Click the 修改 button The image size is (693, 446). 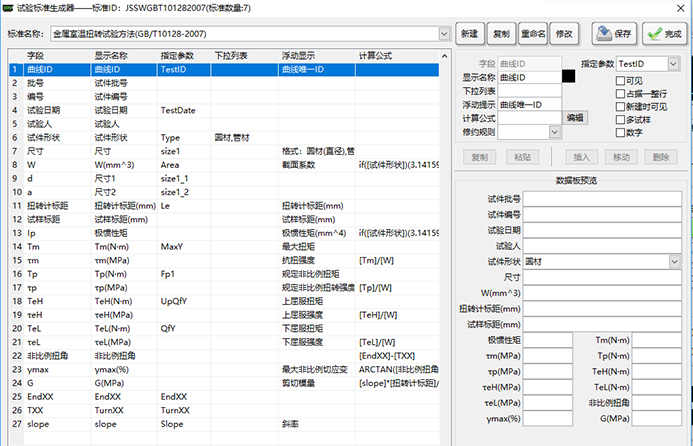point(565,33)
